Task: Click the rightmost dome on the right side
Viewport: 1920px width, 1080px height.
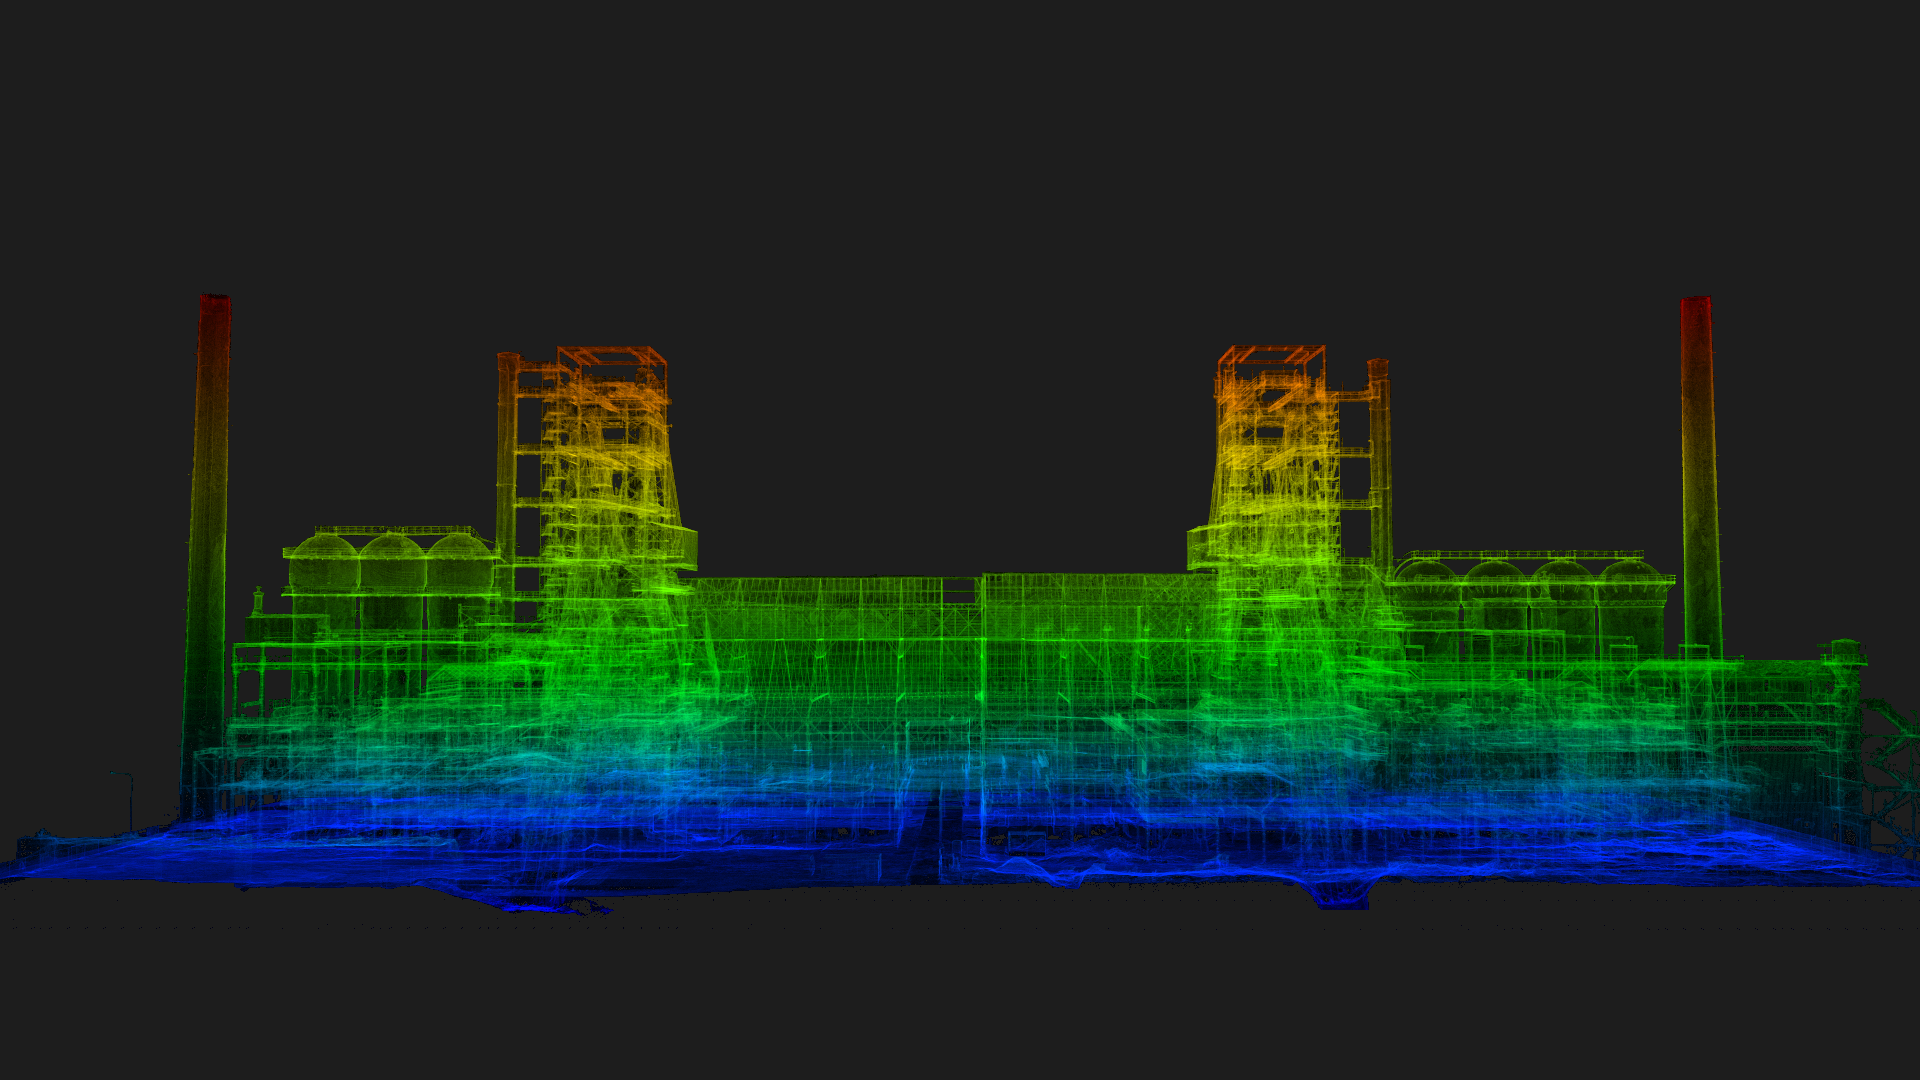Action: pos(1630,574)
